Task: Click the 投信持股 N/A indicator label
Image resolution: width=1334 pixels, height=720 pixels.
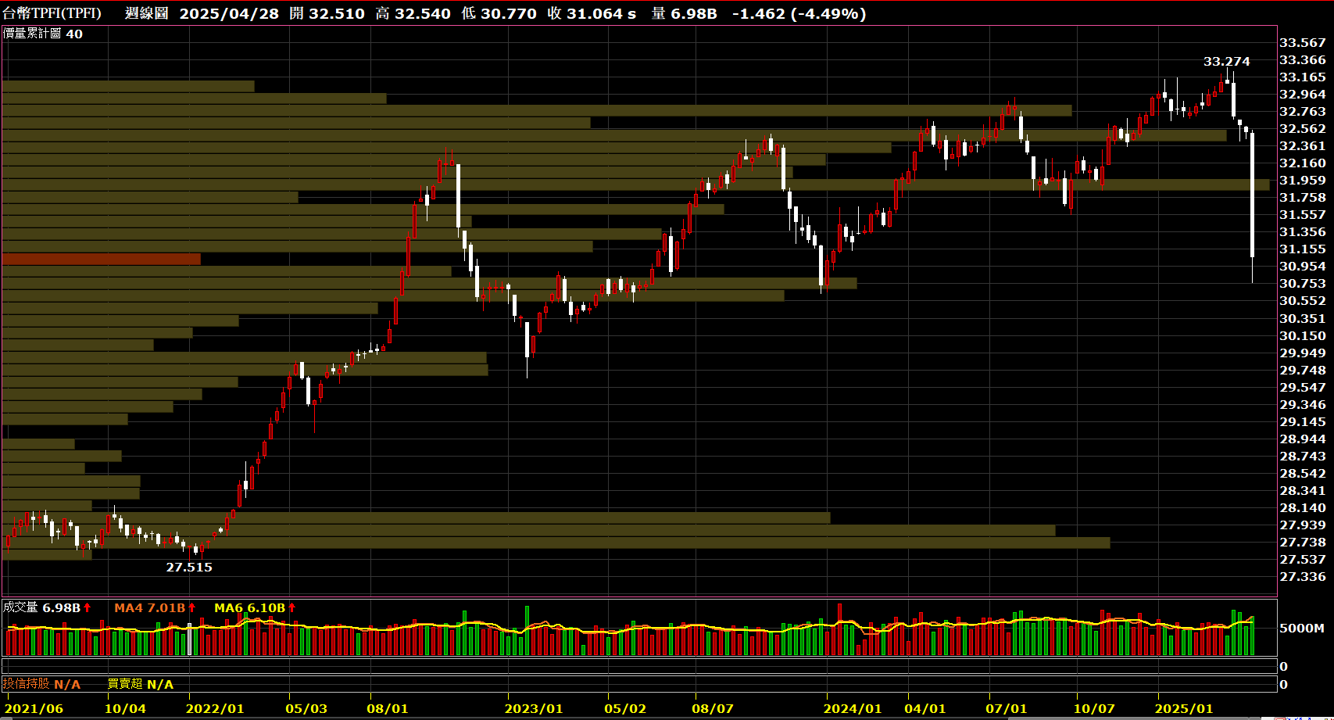Action: pos(42,684)
